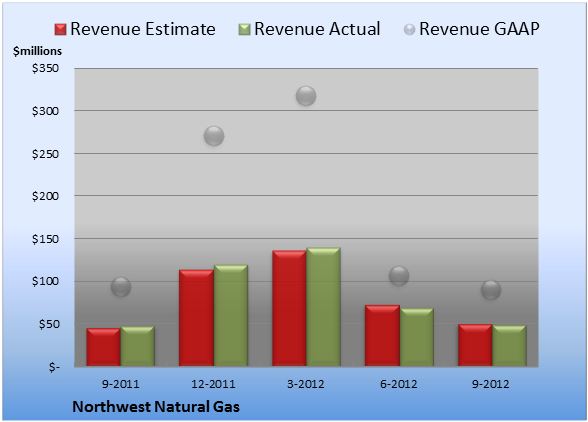Screen dimensions: 588x422
Task: Click the $- zero axis label
Action: pos(54,367)
